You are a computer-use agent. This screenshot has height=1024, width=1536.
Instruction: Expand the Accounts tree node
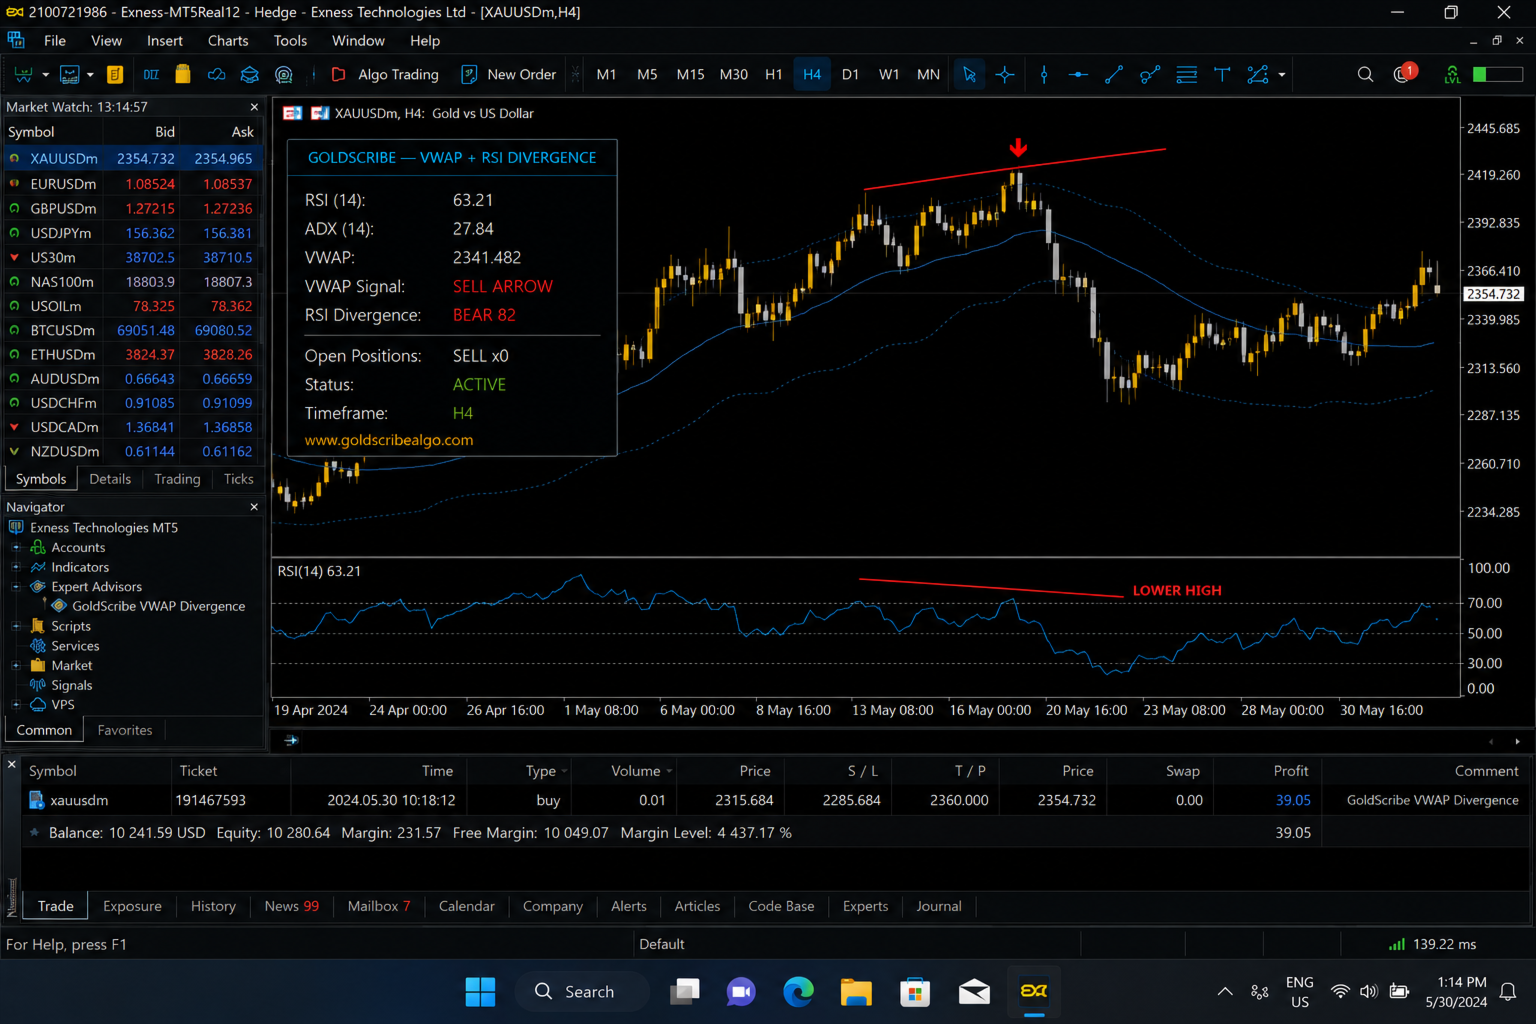[x=16, y=548]
